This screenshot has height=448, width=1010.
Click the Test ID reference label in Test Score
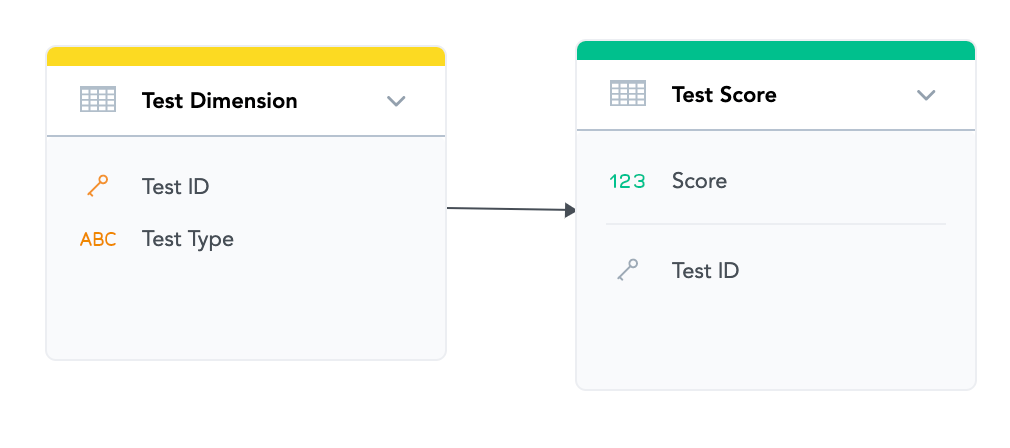pos(705,271)
